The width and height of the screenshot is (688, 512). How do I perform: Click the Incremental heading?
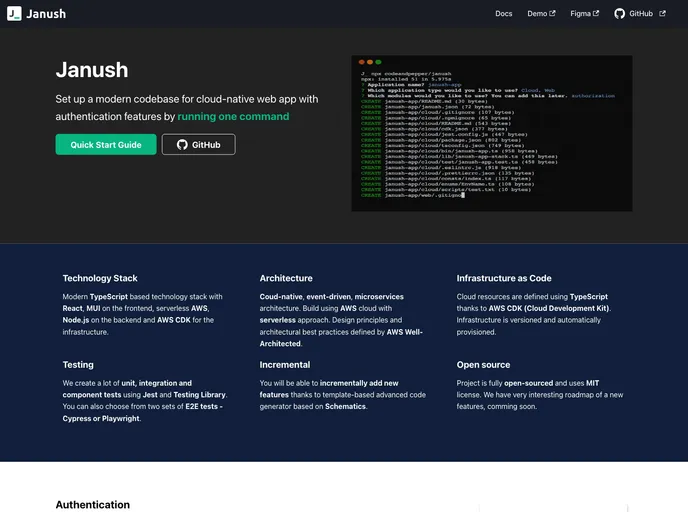(x=284, y=365)
